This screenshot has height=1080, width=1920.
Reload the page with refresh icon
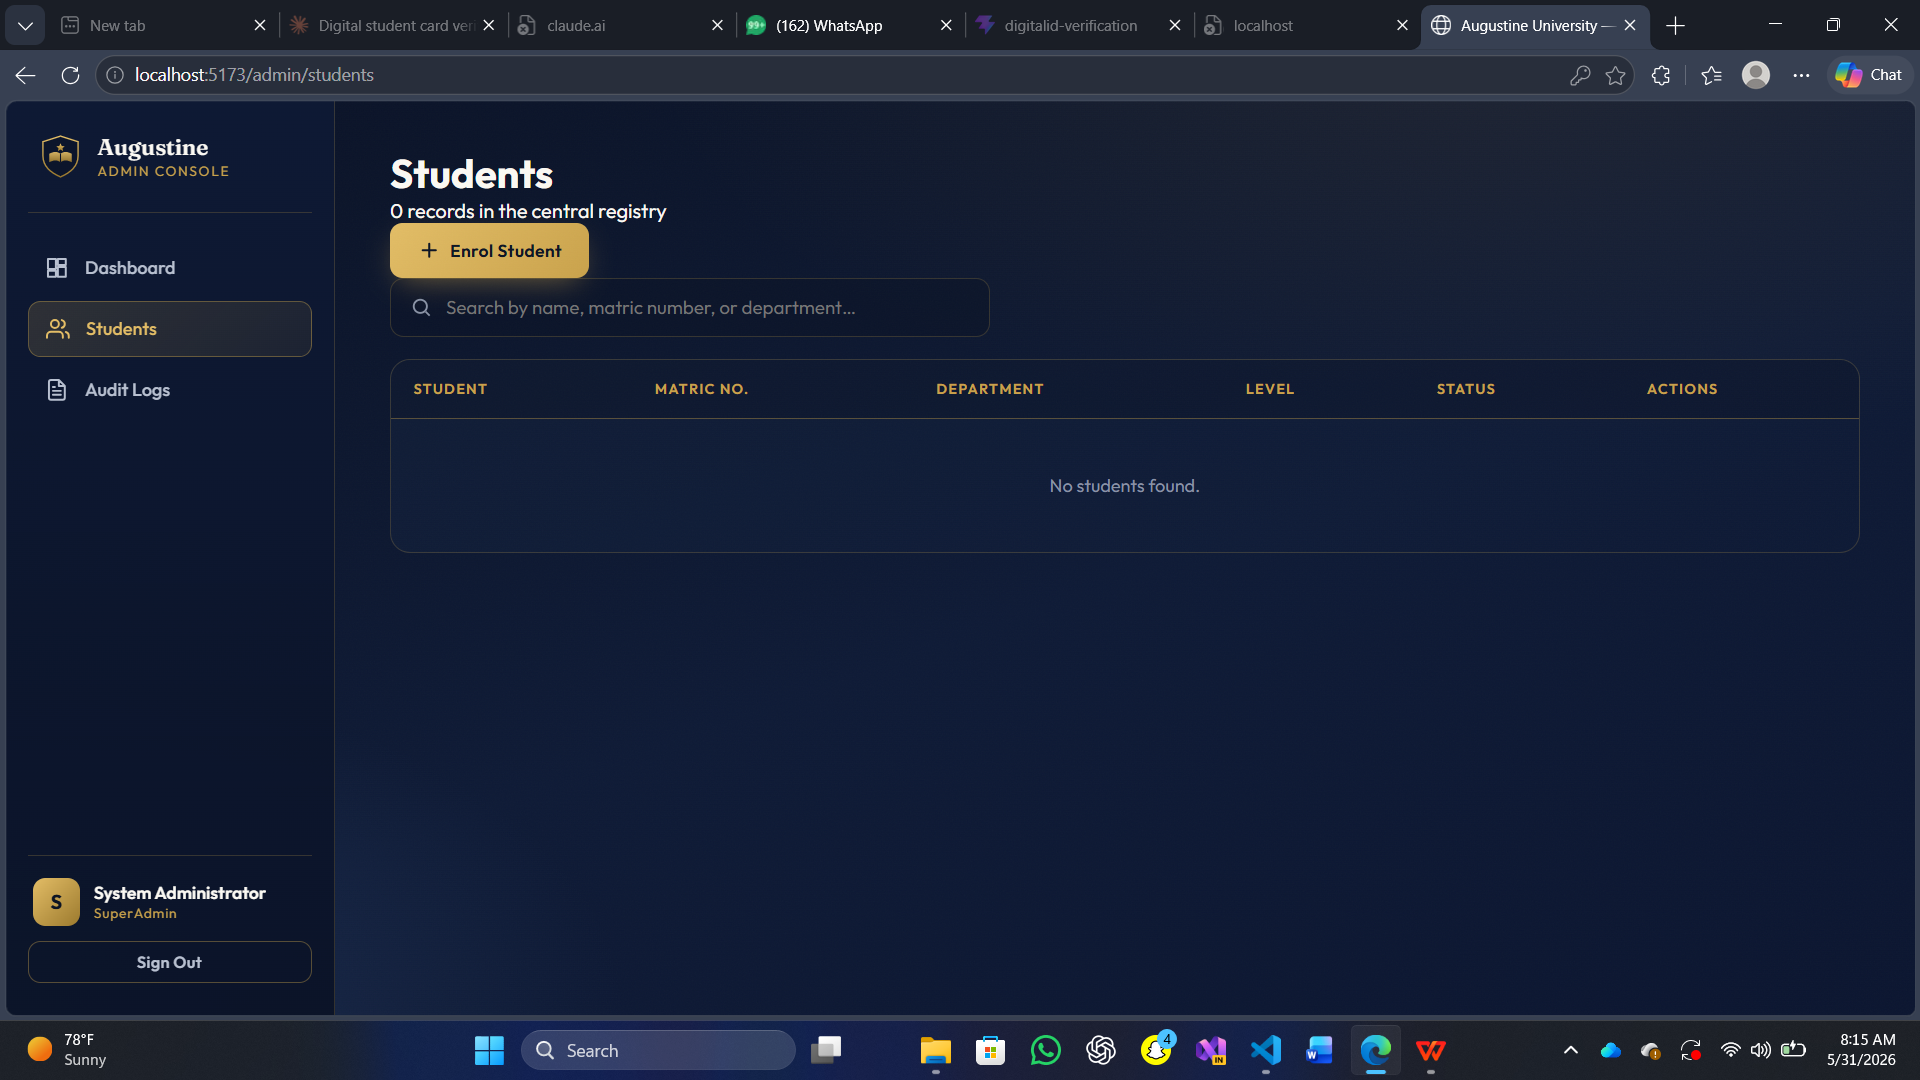[x=70, y=75]
